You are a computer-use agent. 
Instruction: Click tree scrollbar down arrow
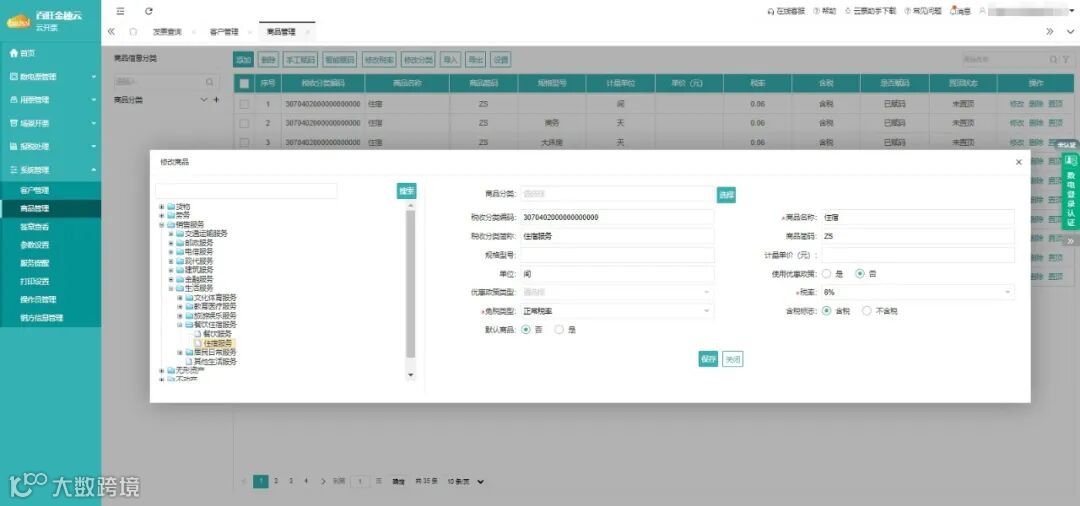coord(411,375)
